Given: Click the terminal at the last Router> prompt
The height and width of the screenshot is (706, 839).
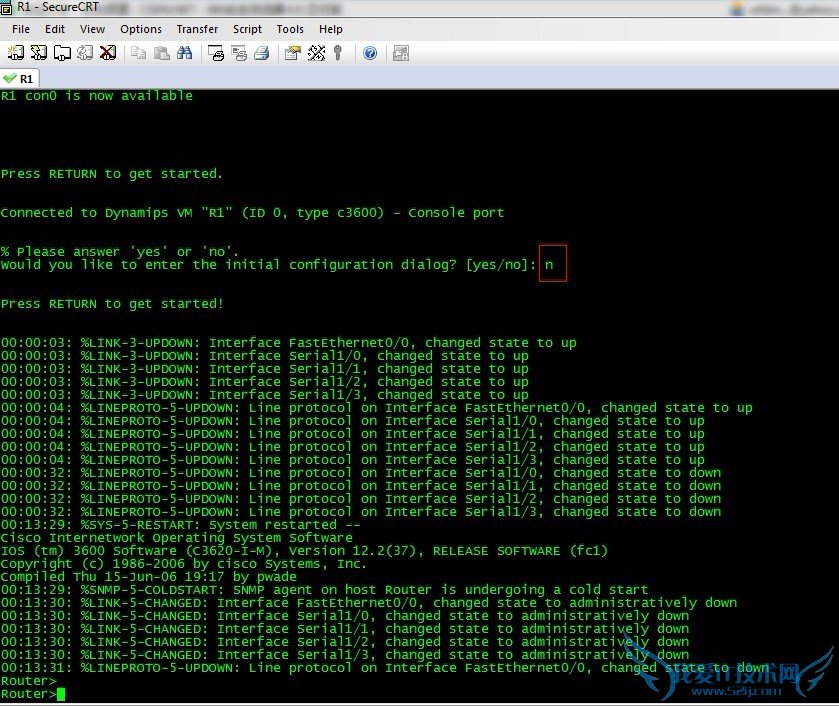Looking at the screenshot, I should 61,694.
